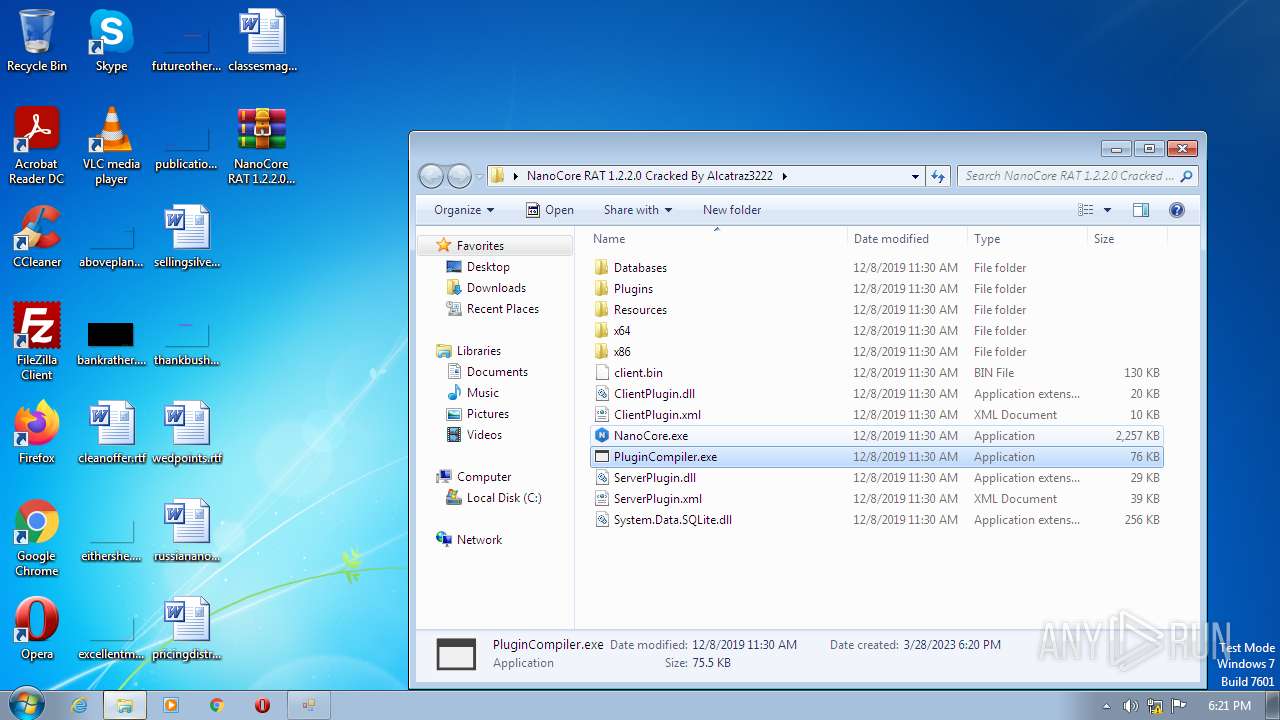Image resolution: width=1280 pixels, height=720 pixels.
Task: Open Videos library
Action: tap(484, 435)
